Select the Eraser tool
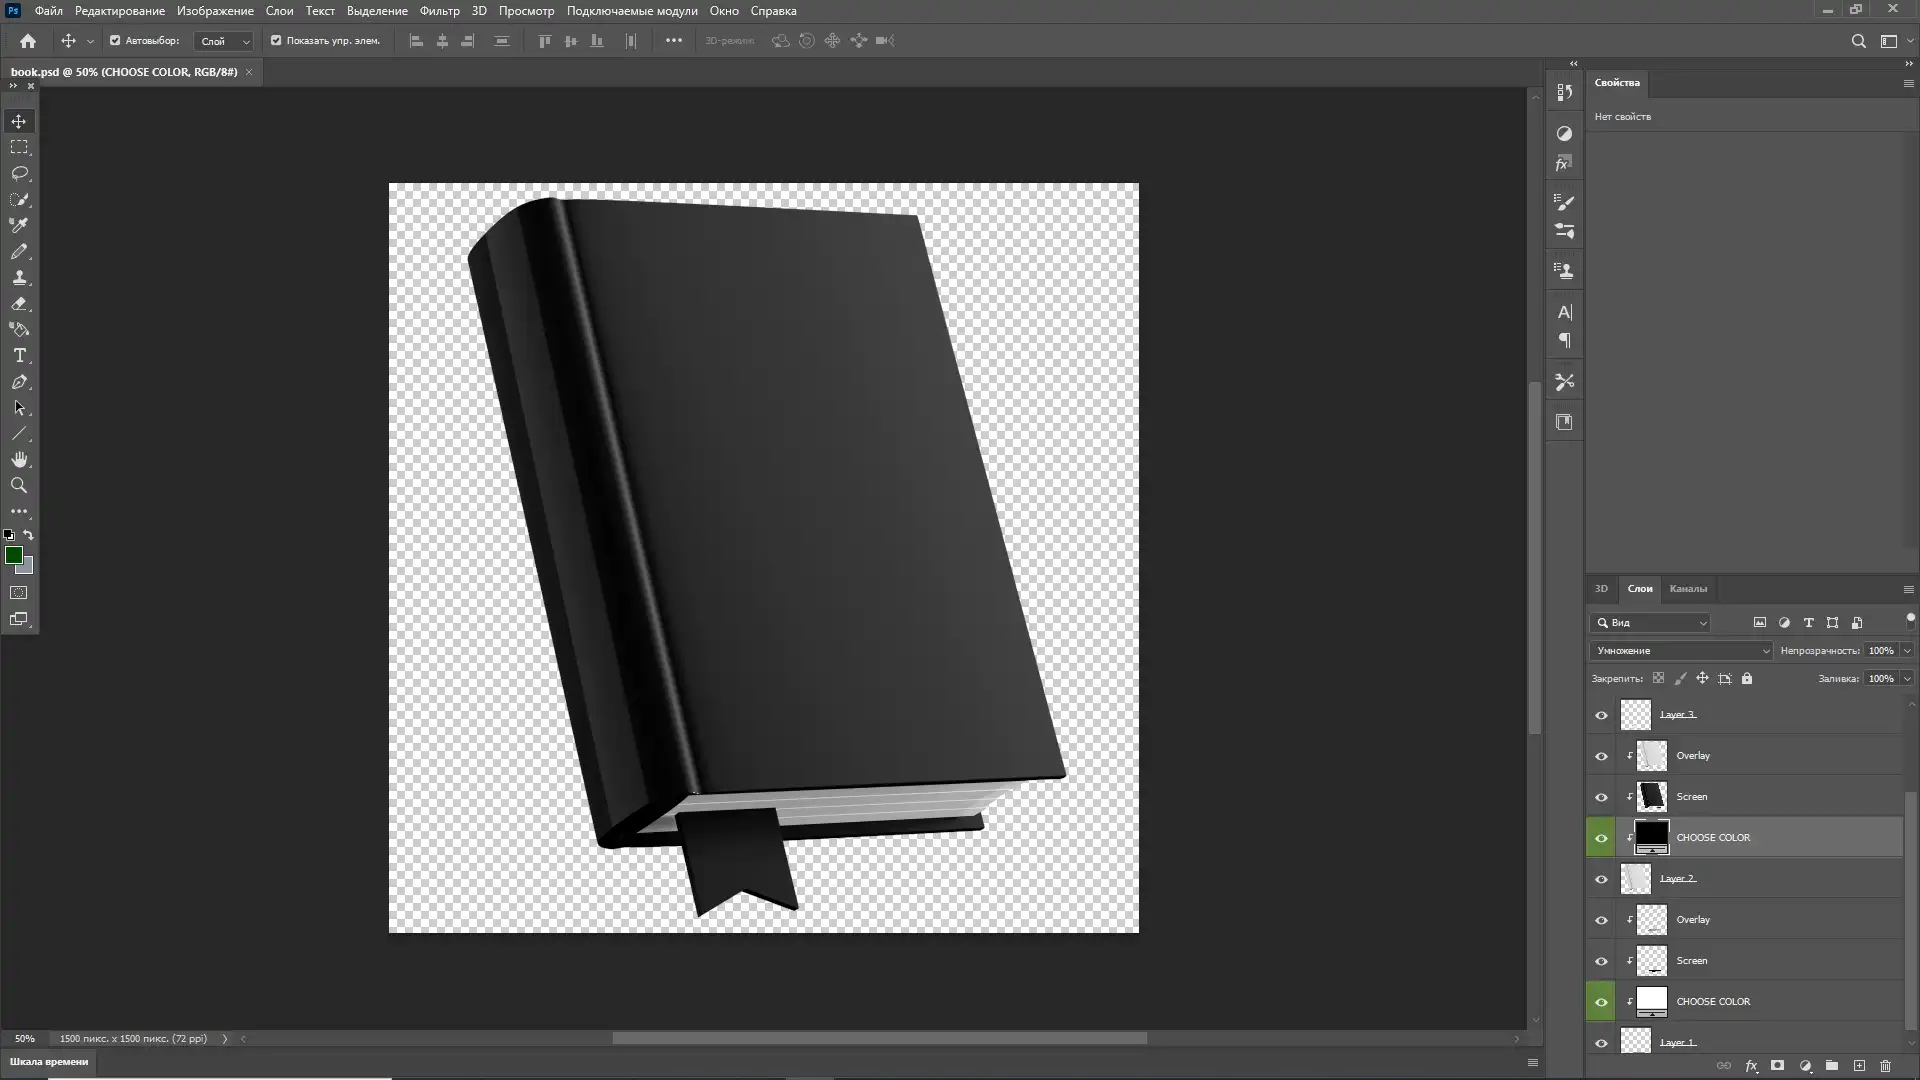The image size is (1920, 1080). tap(19, 304)
